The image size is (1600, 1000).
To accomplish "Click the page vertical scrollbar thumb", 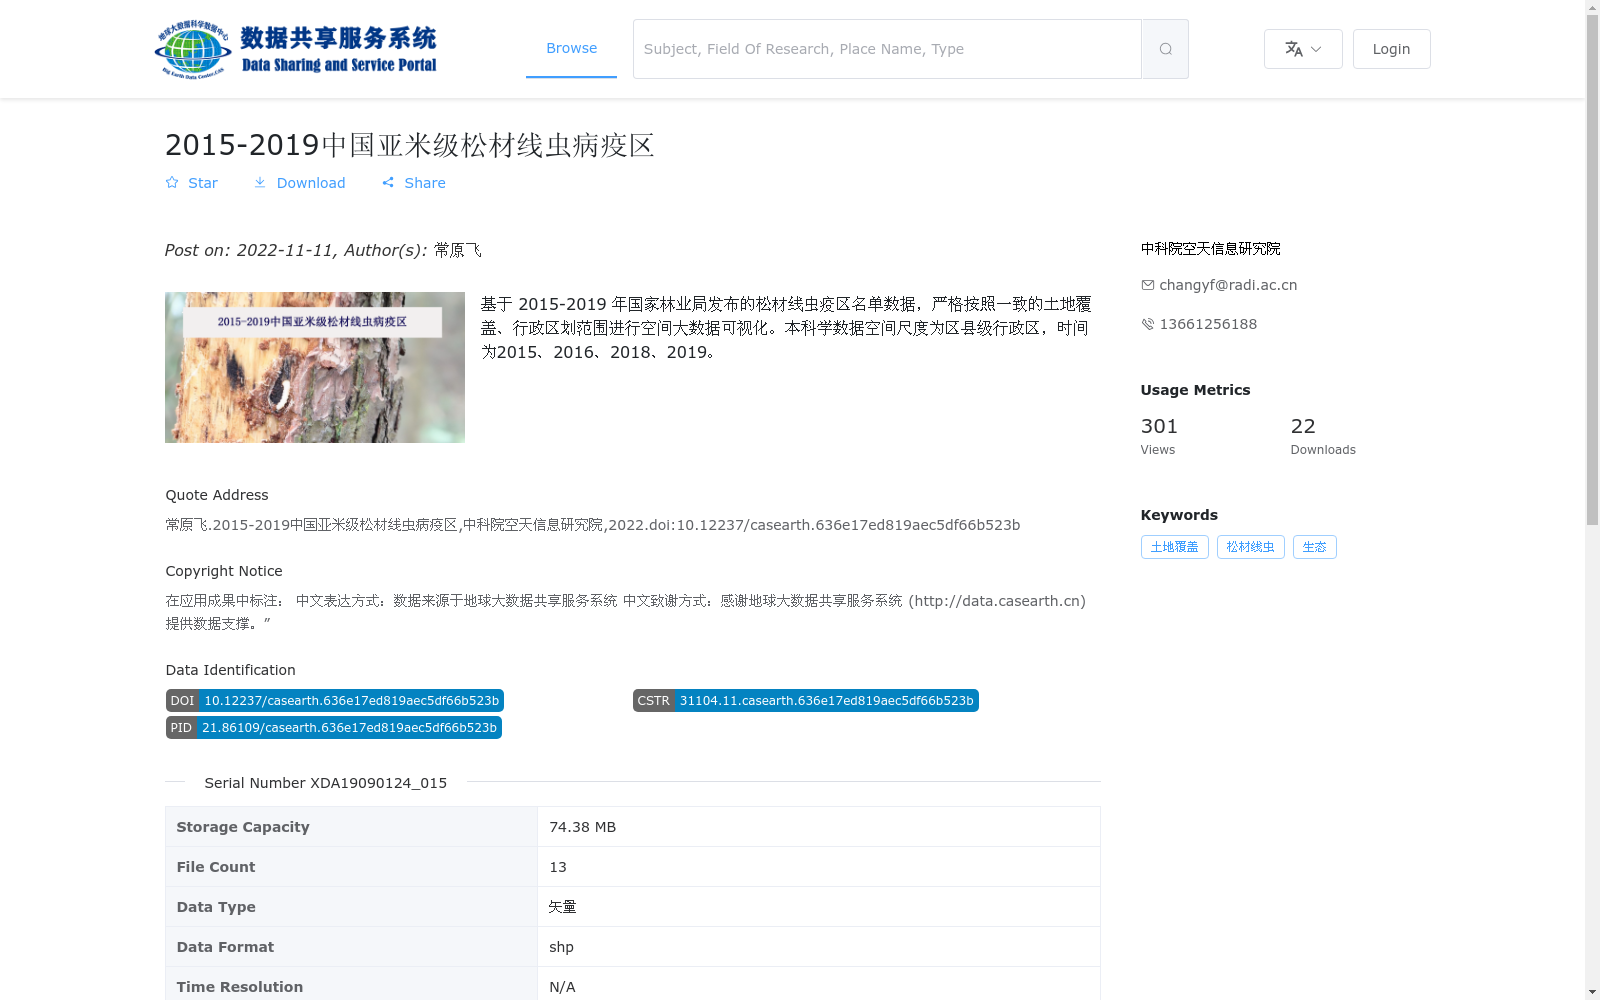I will click(x=1592, y=270).
